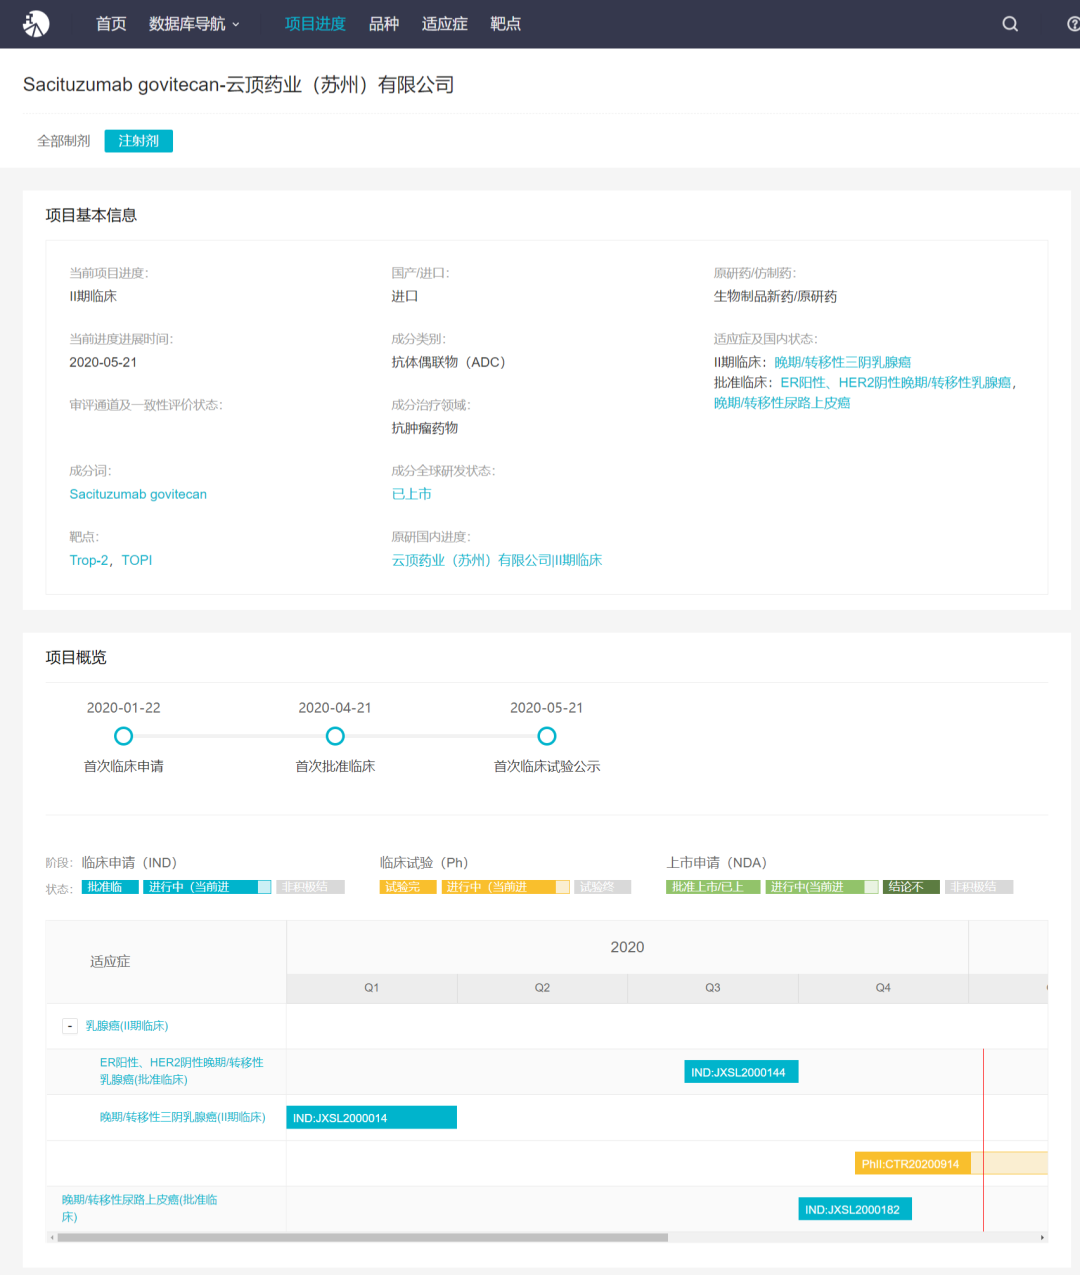Open Sacituzumab govitecan ingredient link
The height and width of the screenshot is (1275, 1080).
(138, 494)
